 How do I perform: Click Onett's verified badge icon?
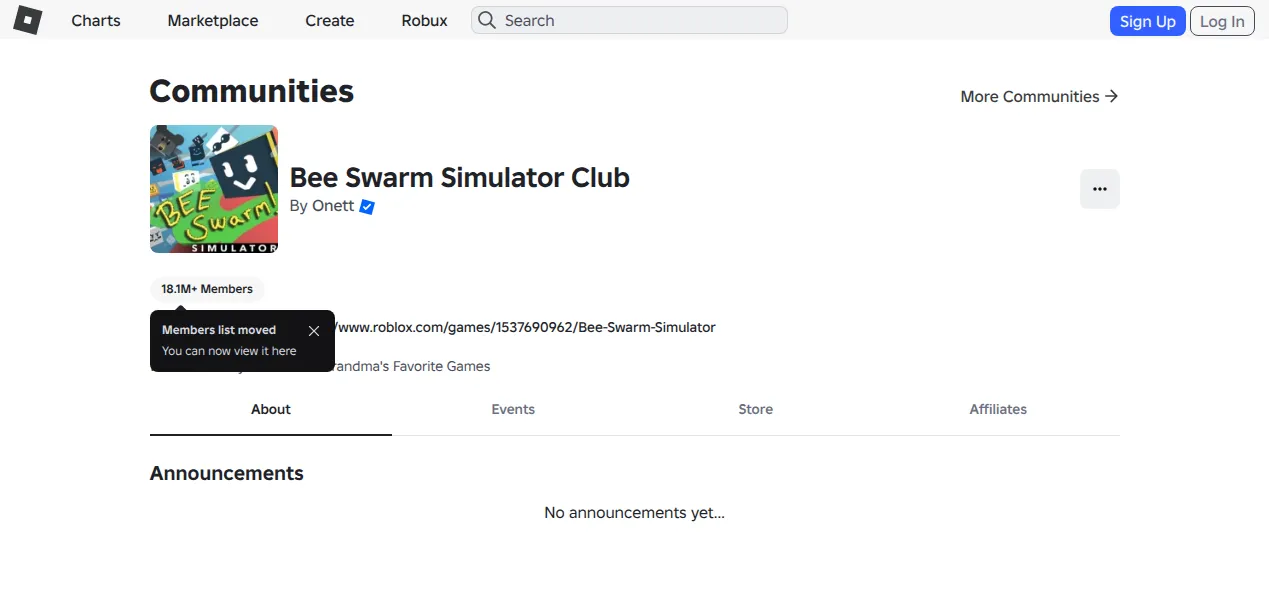coord(367,207)
